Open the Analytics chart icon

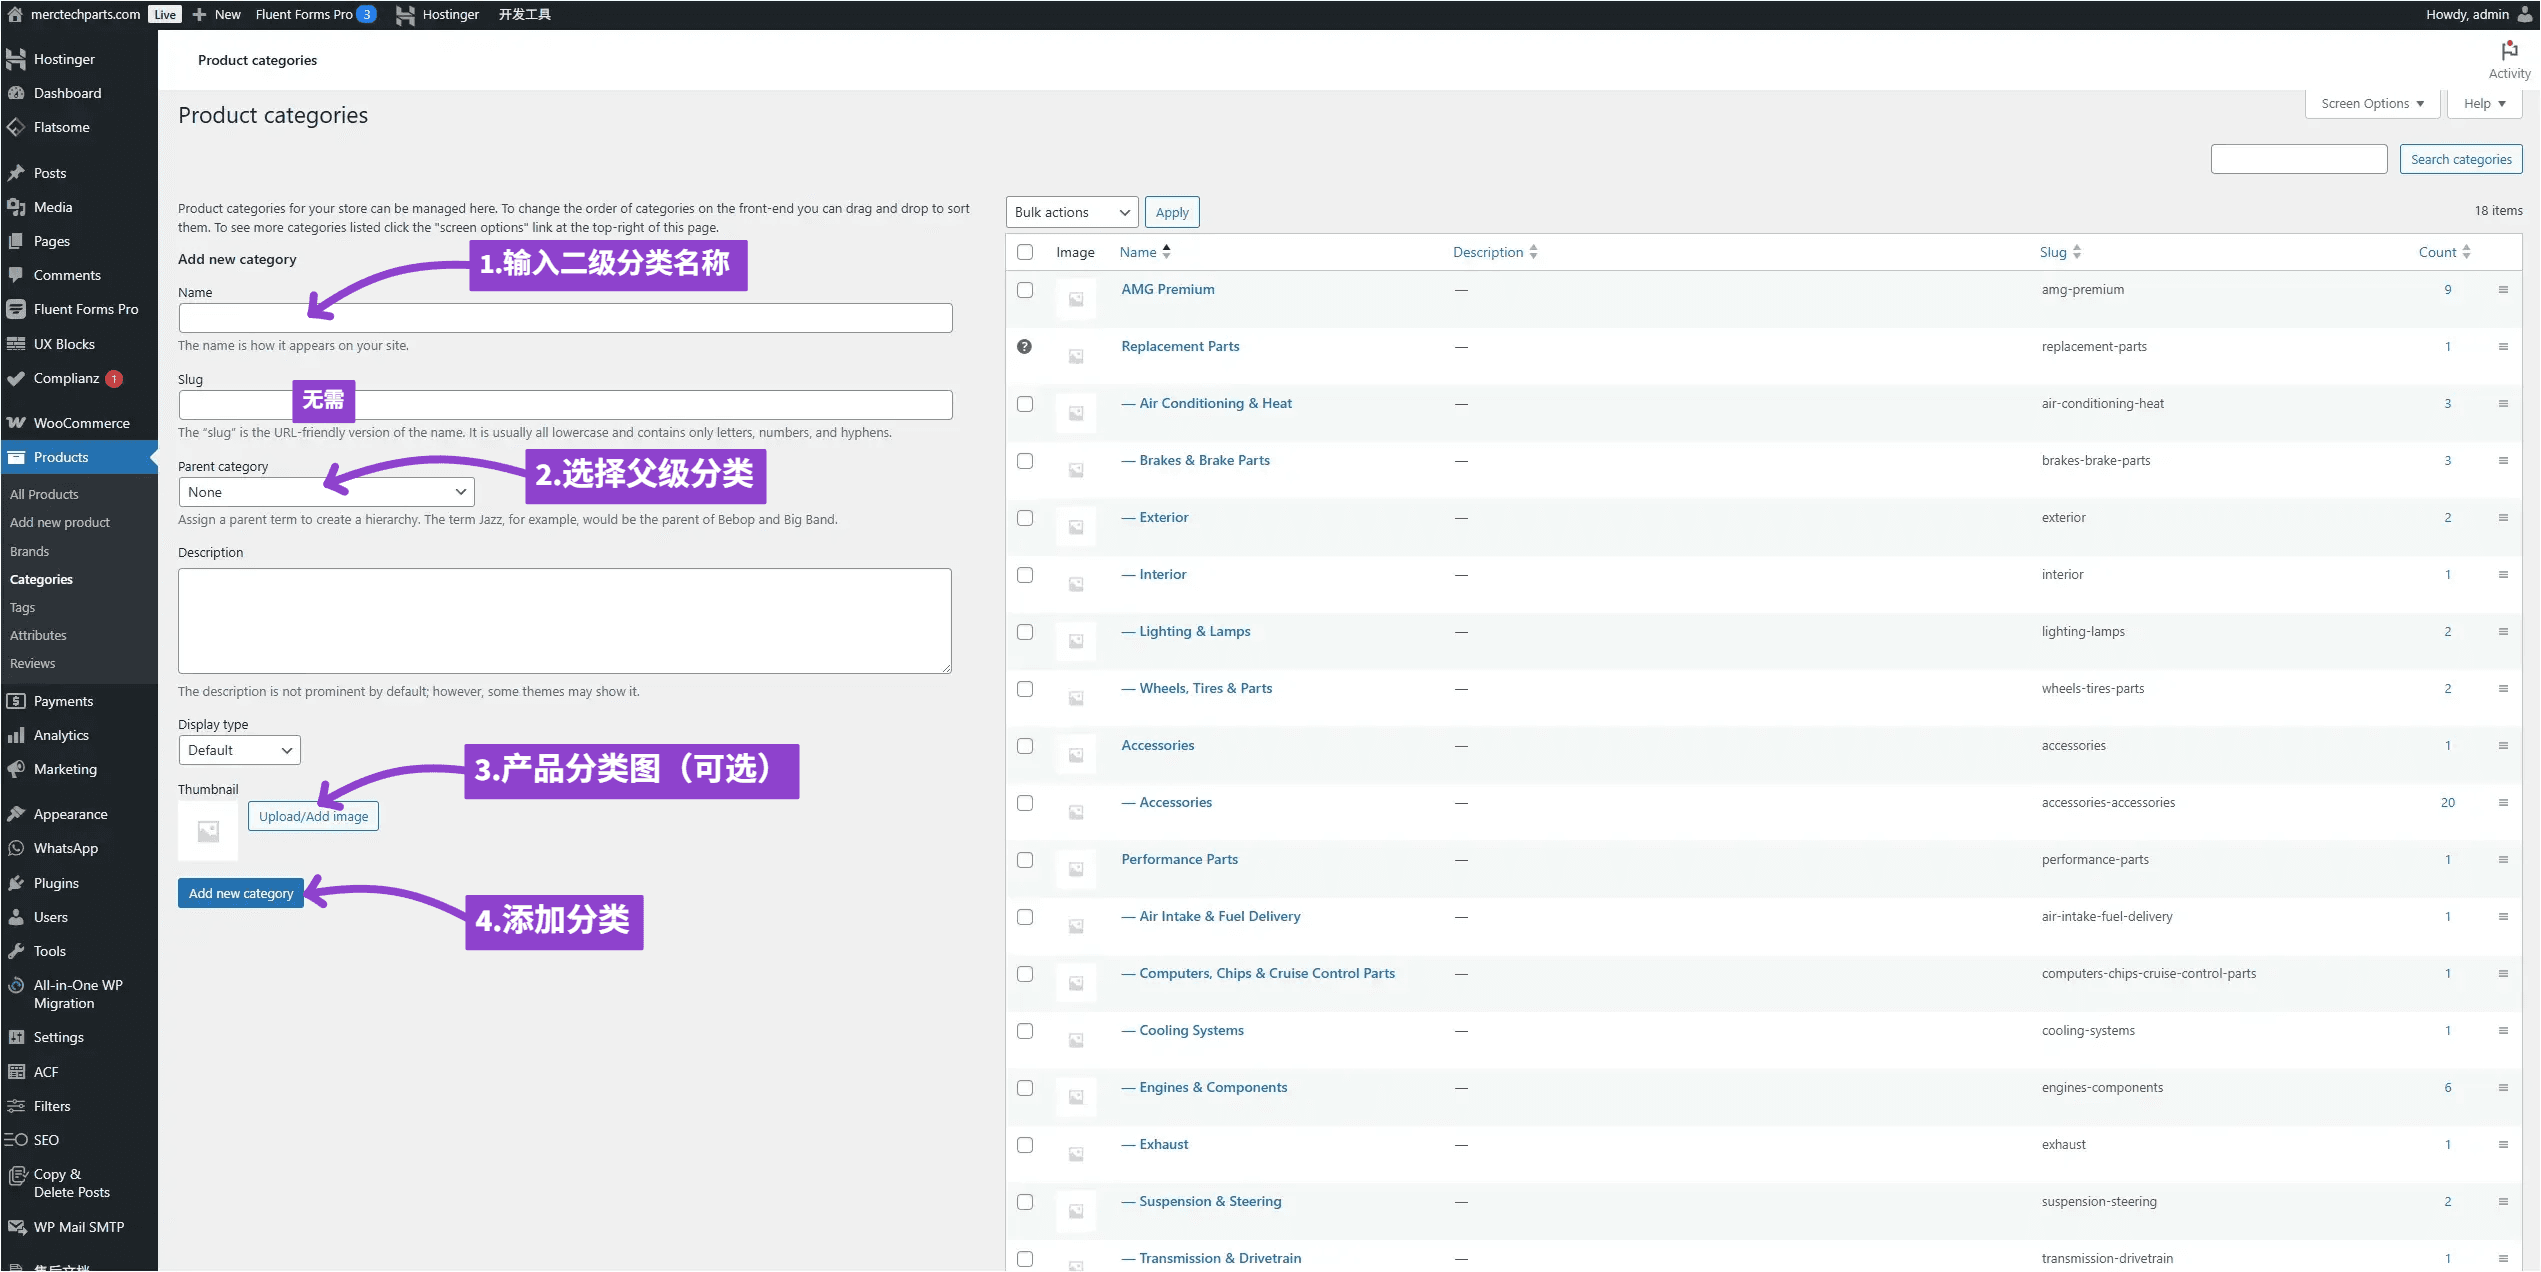[x=16, y=735]
